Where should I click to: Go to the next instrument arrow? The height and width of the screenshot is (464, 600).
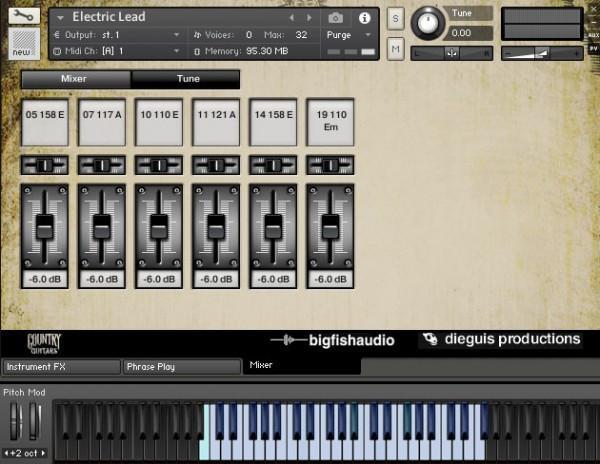[307, 18]
